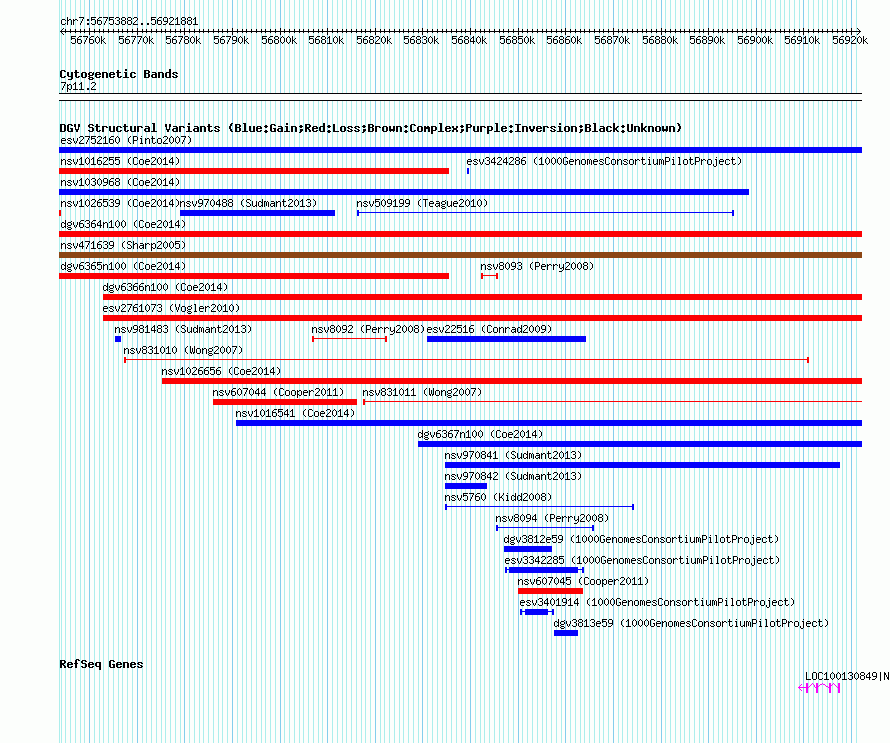This screenshot has width=890, height=743.
Task: Click the red nsv8092 interval line
Action: click(350, 339)
